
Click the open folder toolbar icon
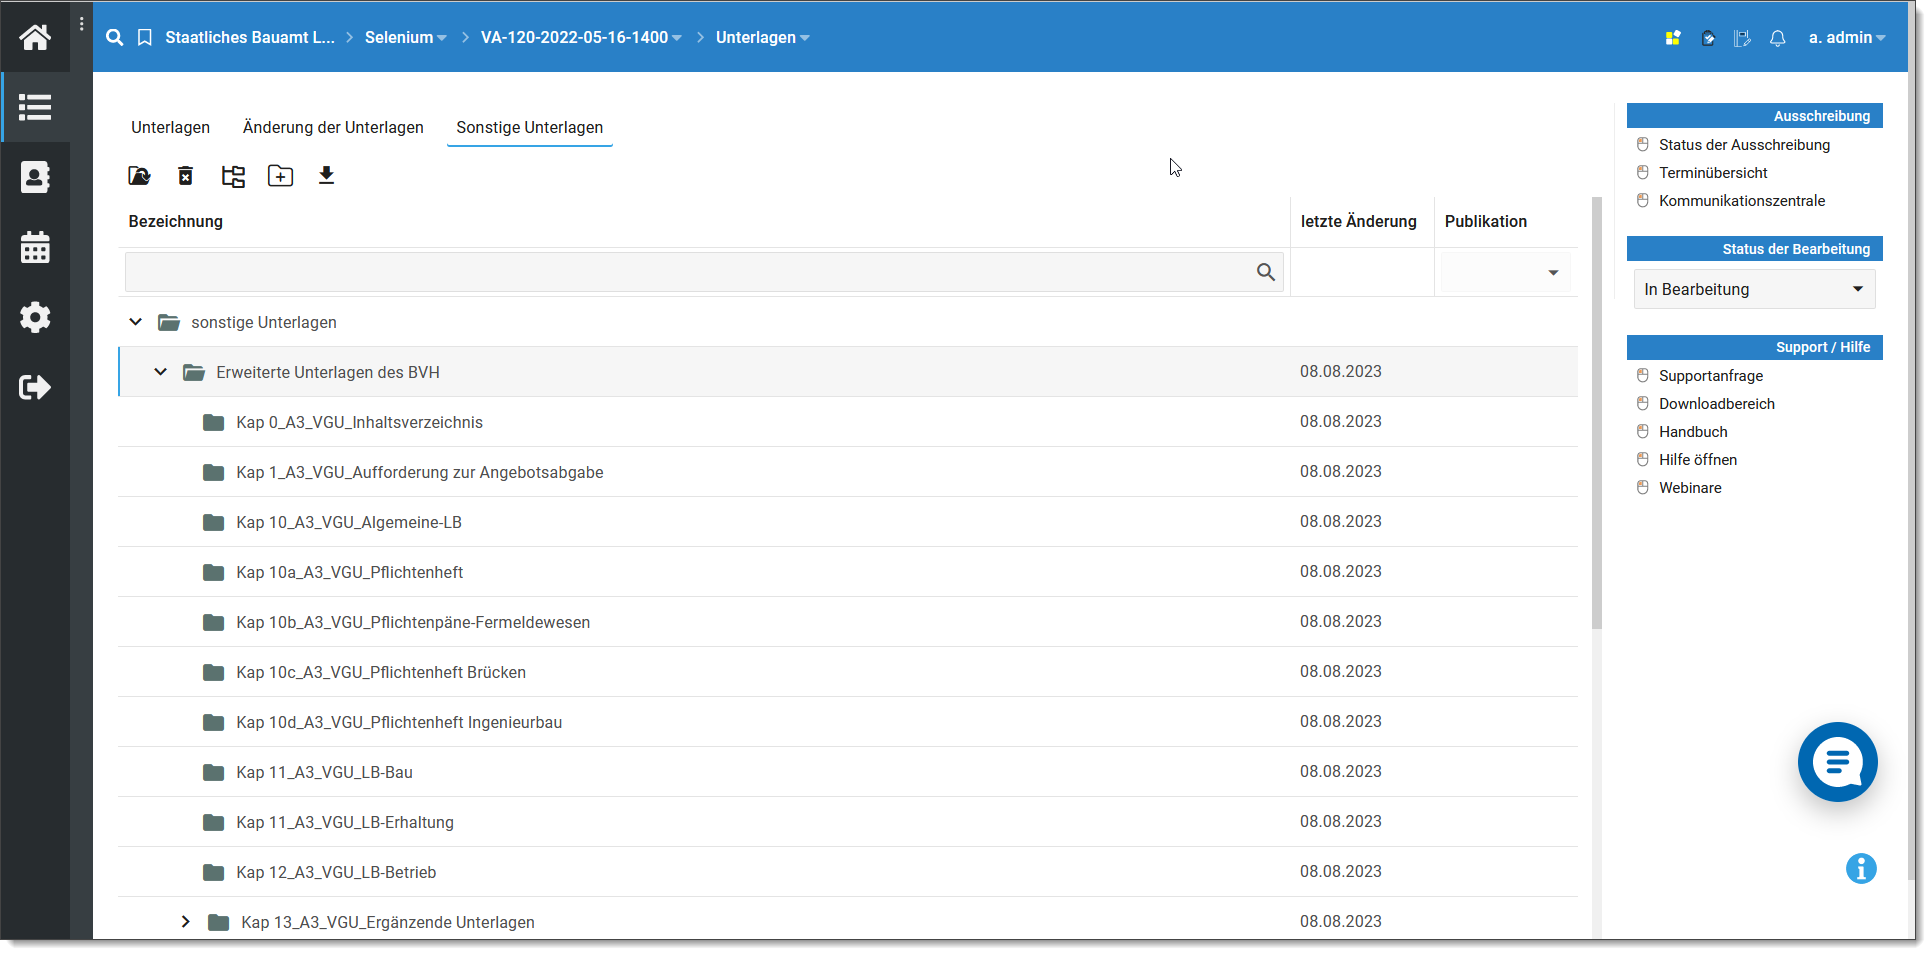tap(139, 176)
